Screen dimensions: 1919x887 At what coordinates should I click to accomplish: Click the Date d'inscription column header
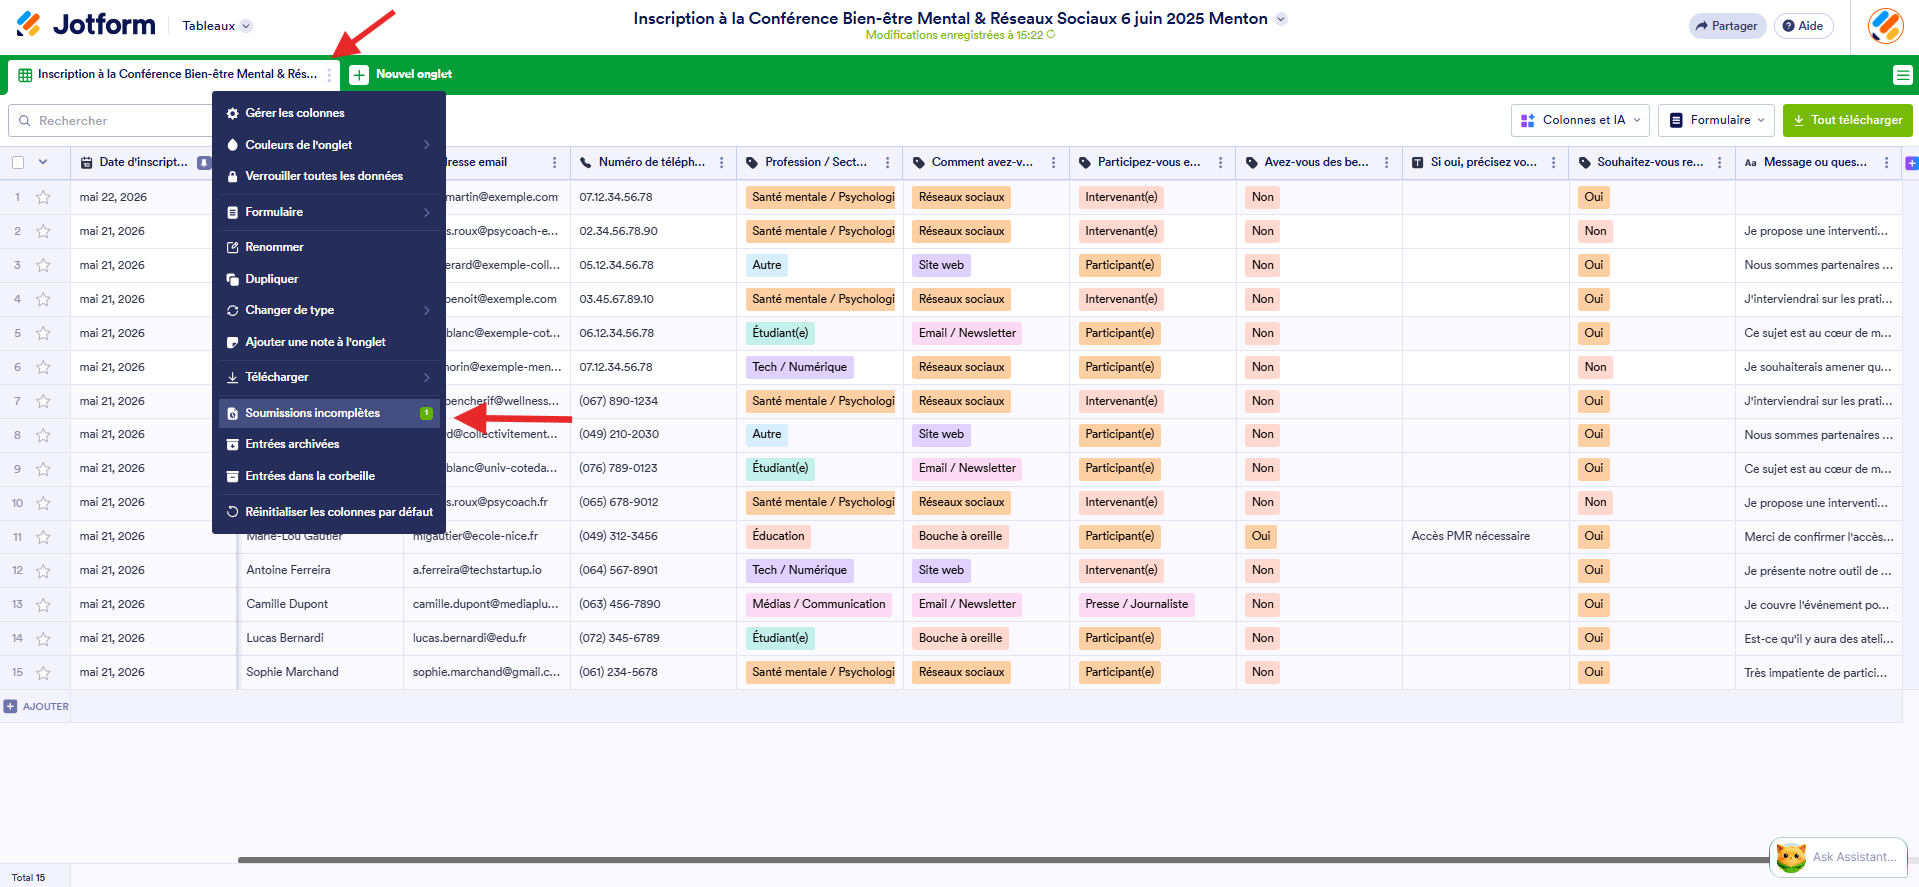click(143, 162)
